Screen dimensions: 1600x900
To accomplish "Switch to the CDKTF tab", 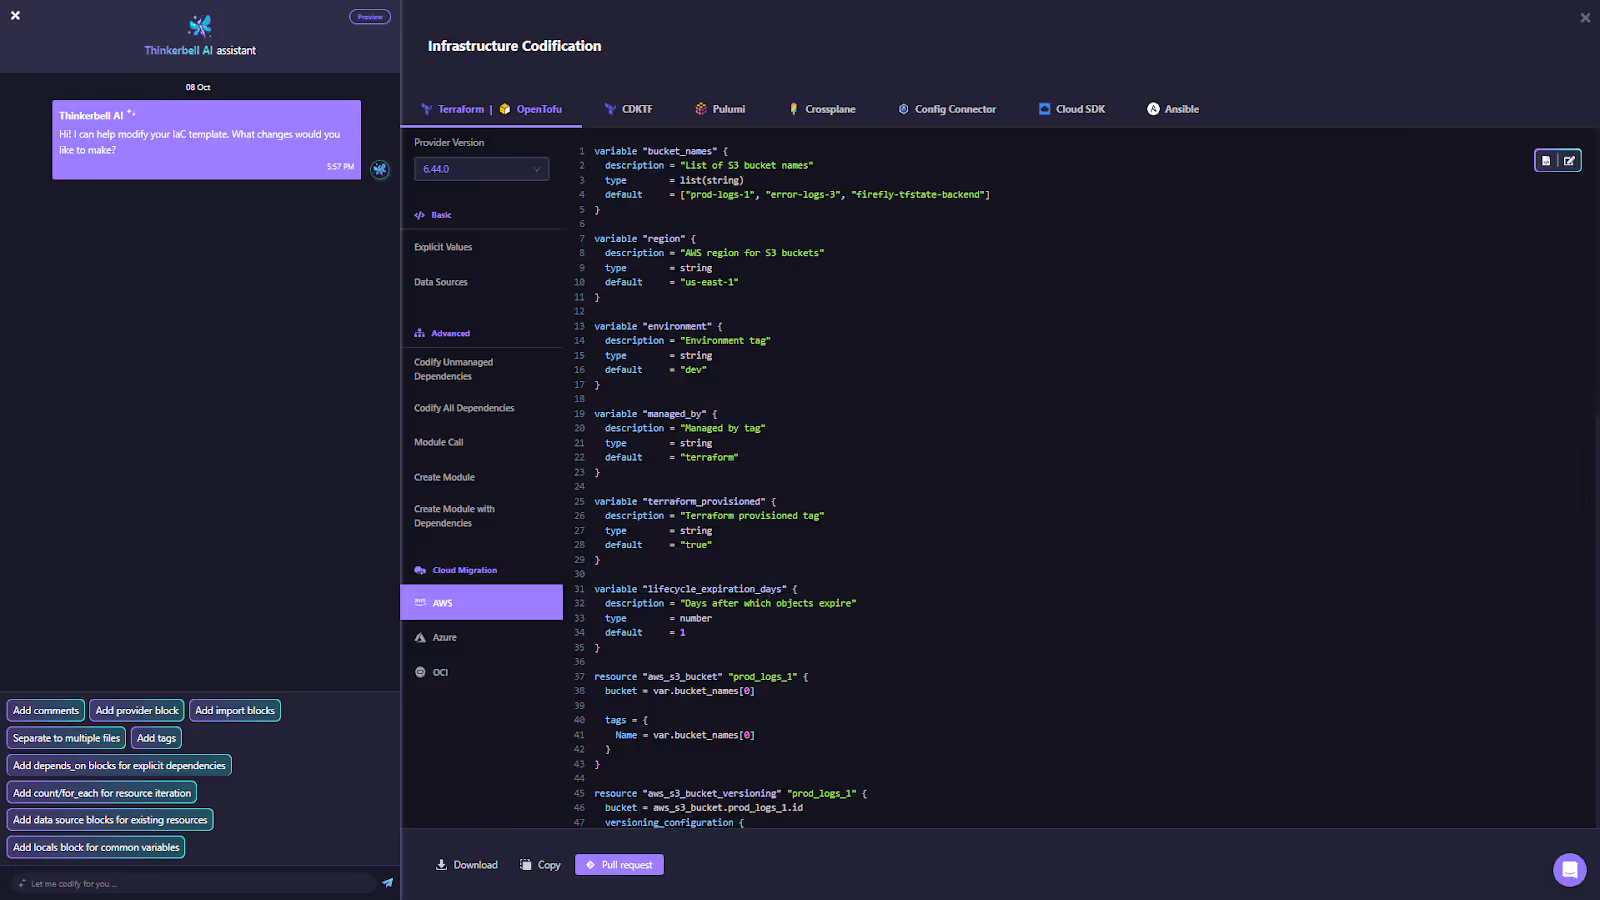I will tap(628, 109).
